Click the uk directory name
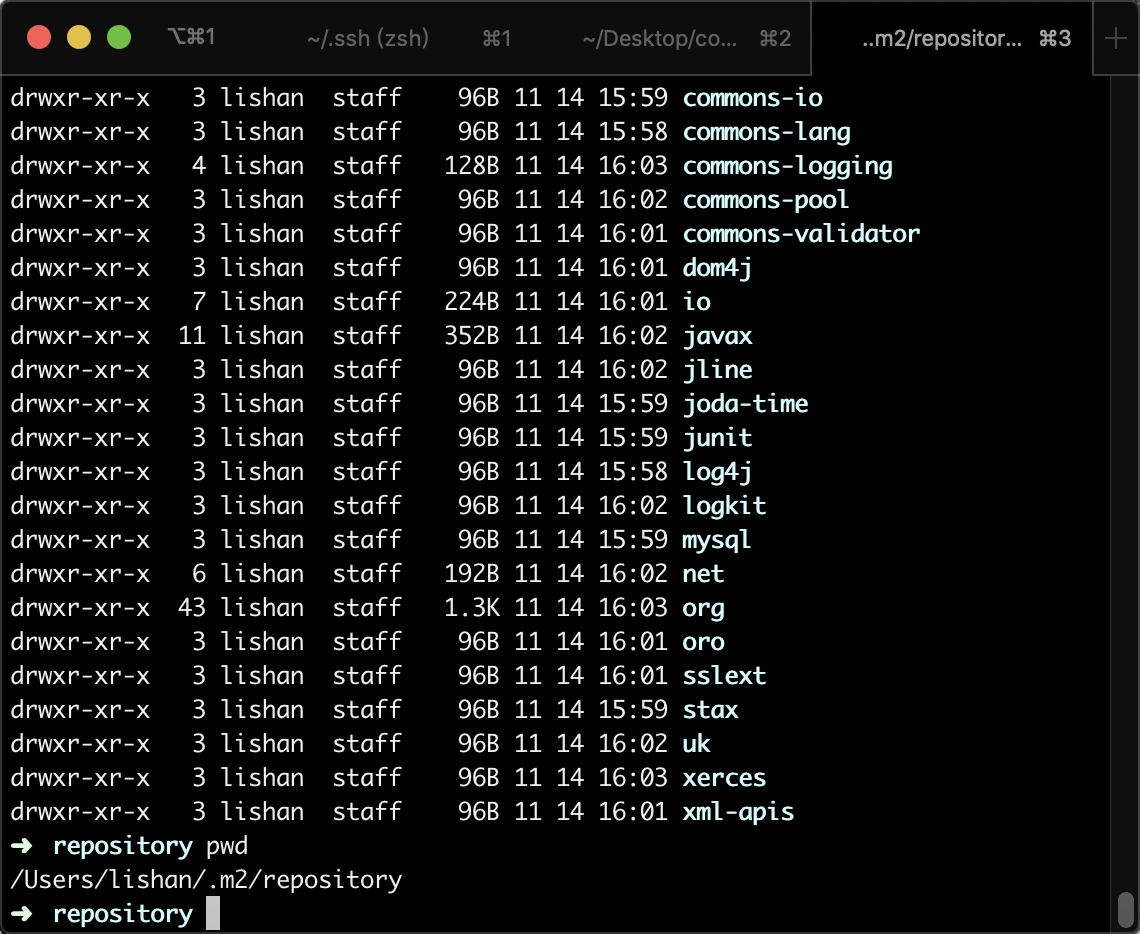Screen dimensions: 1140x934 pos(697,744)
